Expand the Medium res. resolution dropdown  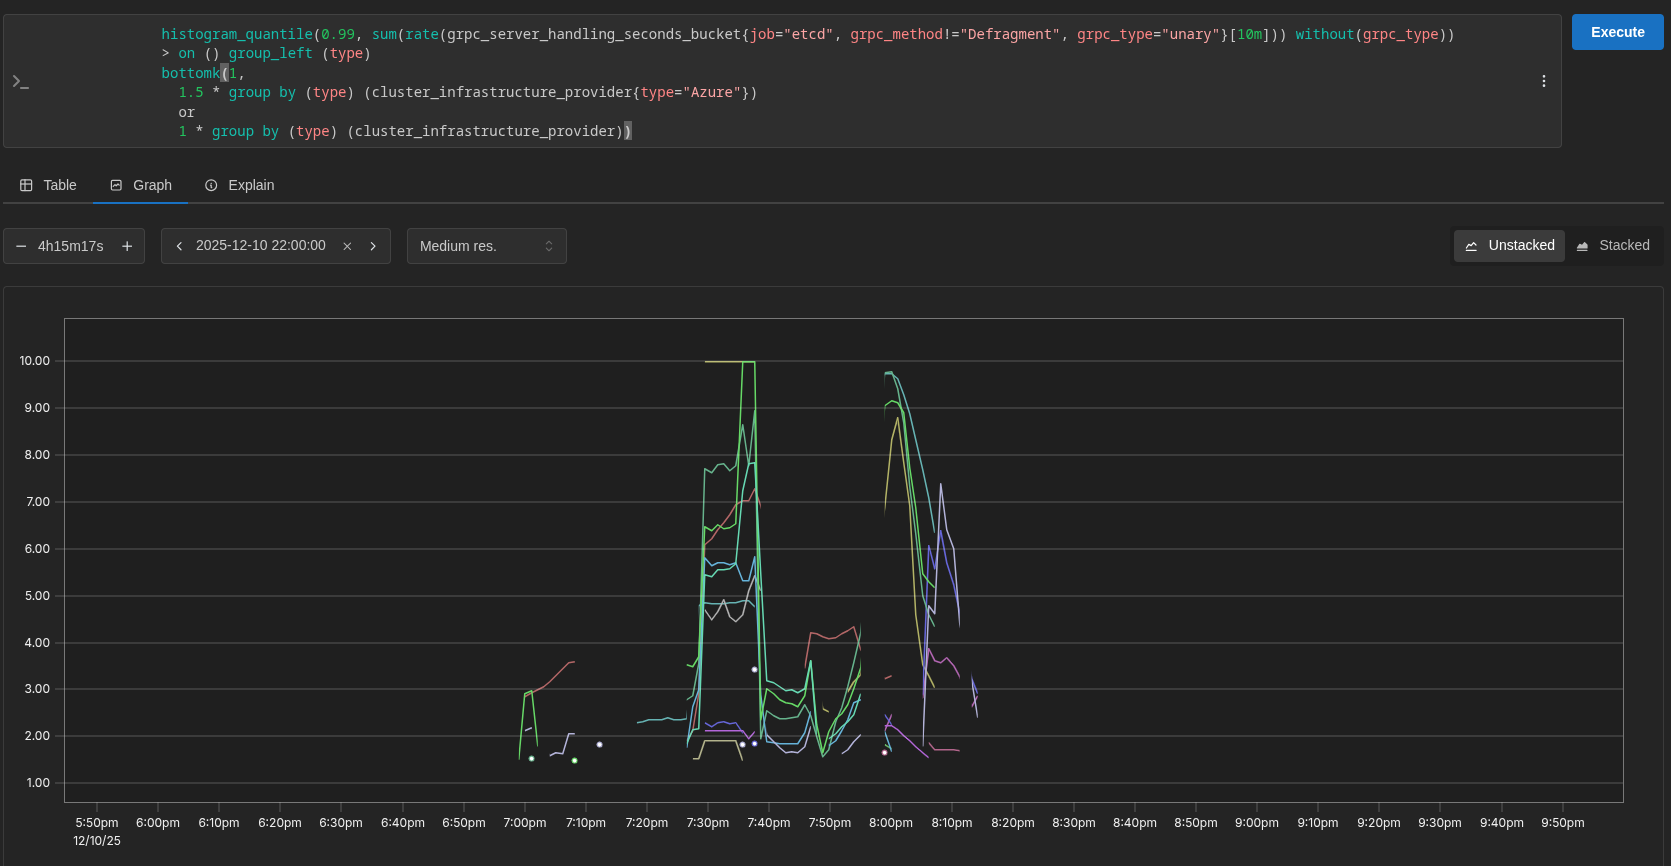click(x=486, y=246)
